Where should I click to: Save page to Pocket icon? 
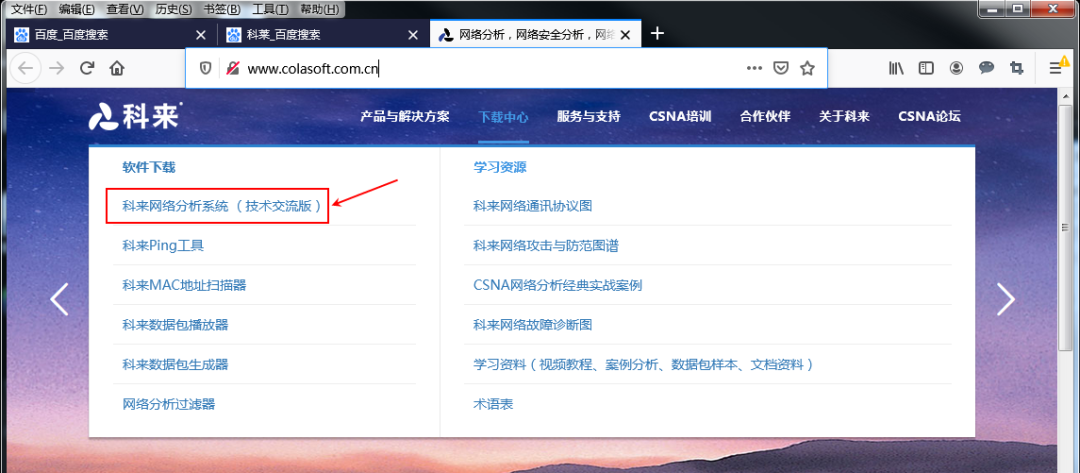pos(780,68)
